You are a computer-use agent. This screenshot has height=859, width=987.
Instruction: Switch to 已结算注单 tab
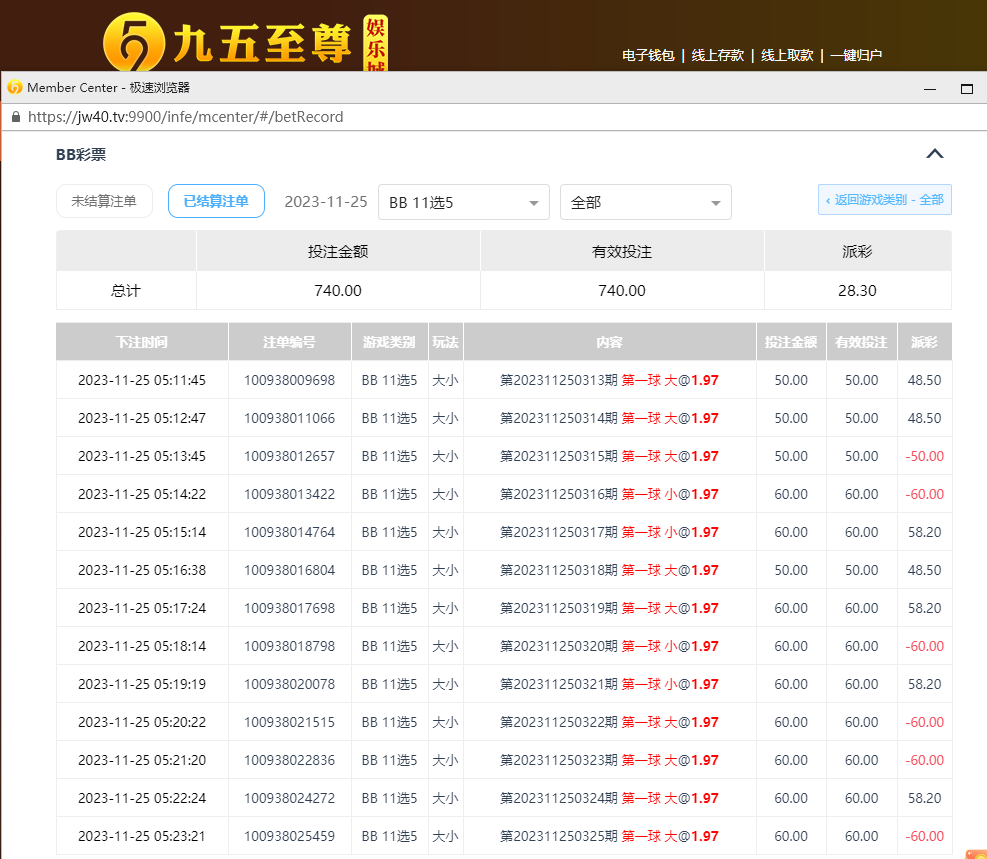pos(216,201)
